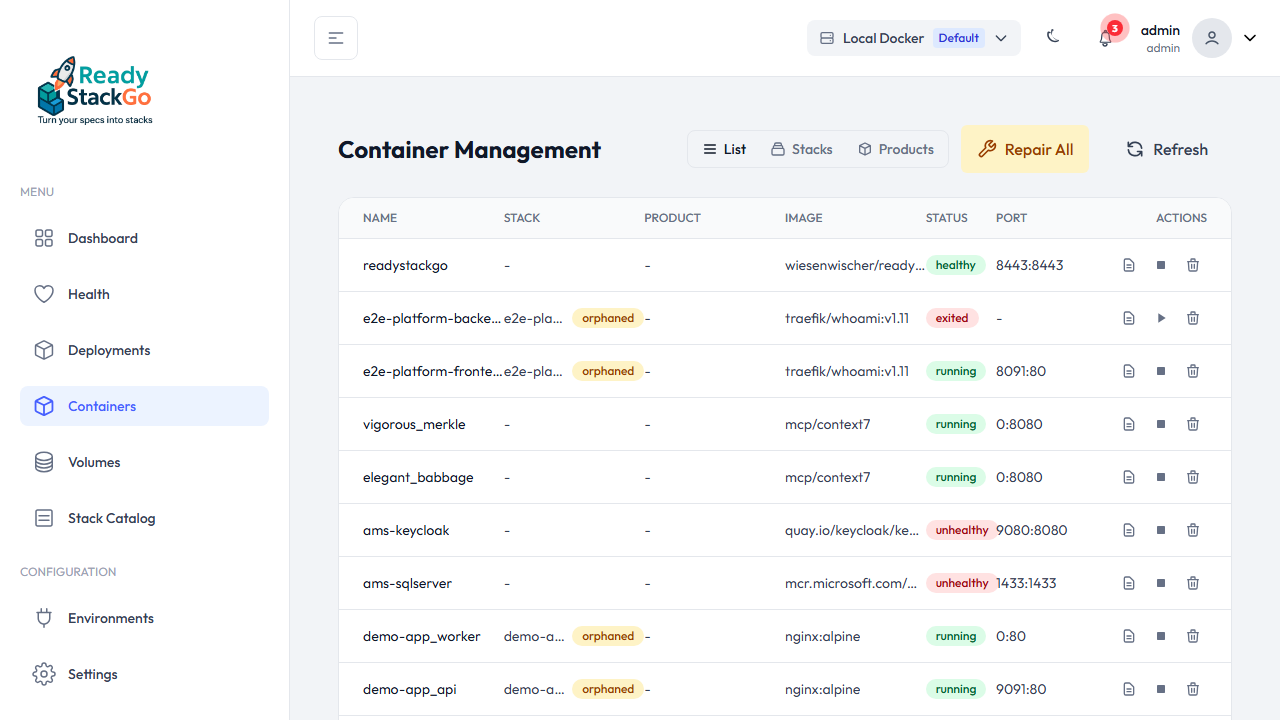The width and height of the screenshot is (1280, 720).
Task: Open the user profile avatar menu
Action: tap(1212, 37)
